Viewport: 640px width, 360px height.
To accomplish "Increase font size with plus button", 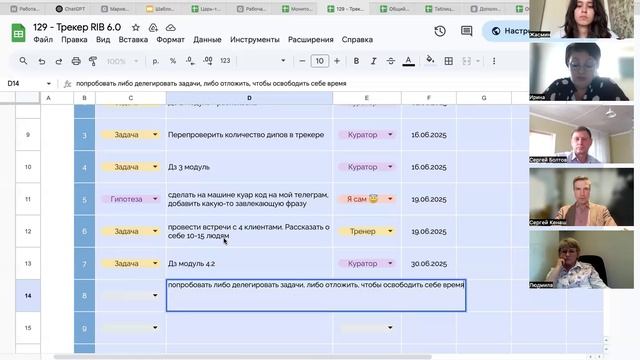I will click(337, 61).
